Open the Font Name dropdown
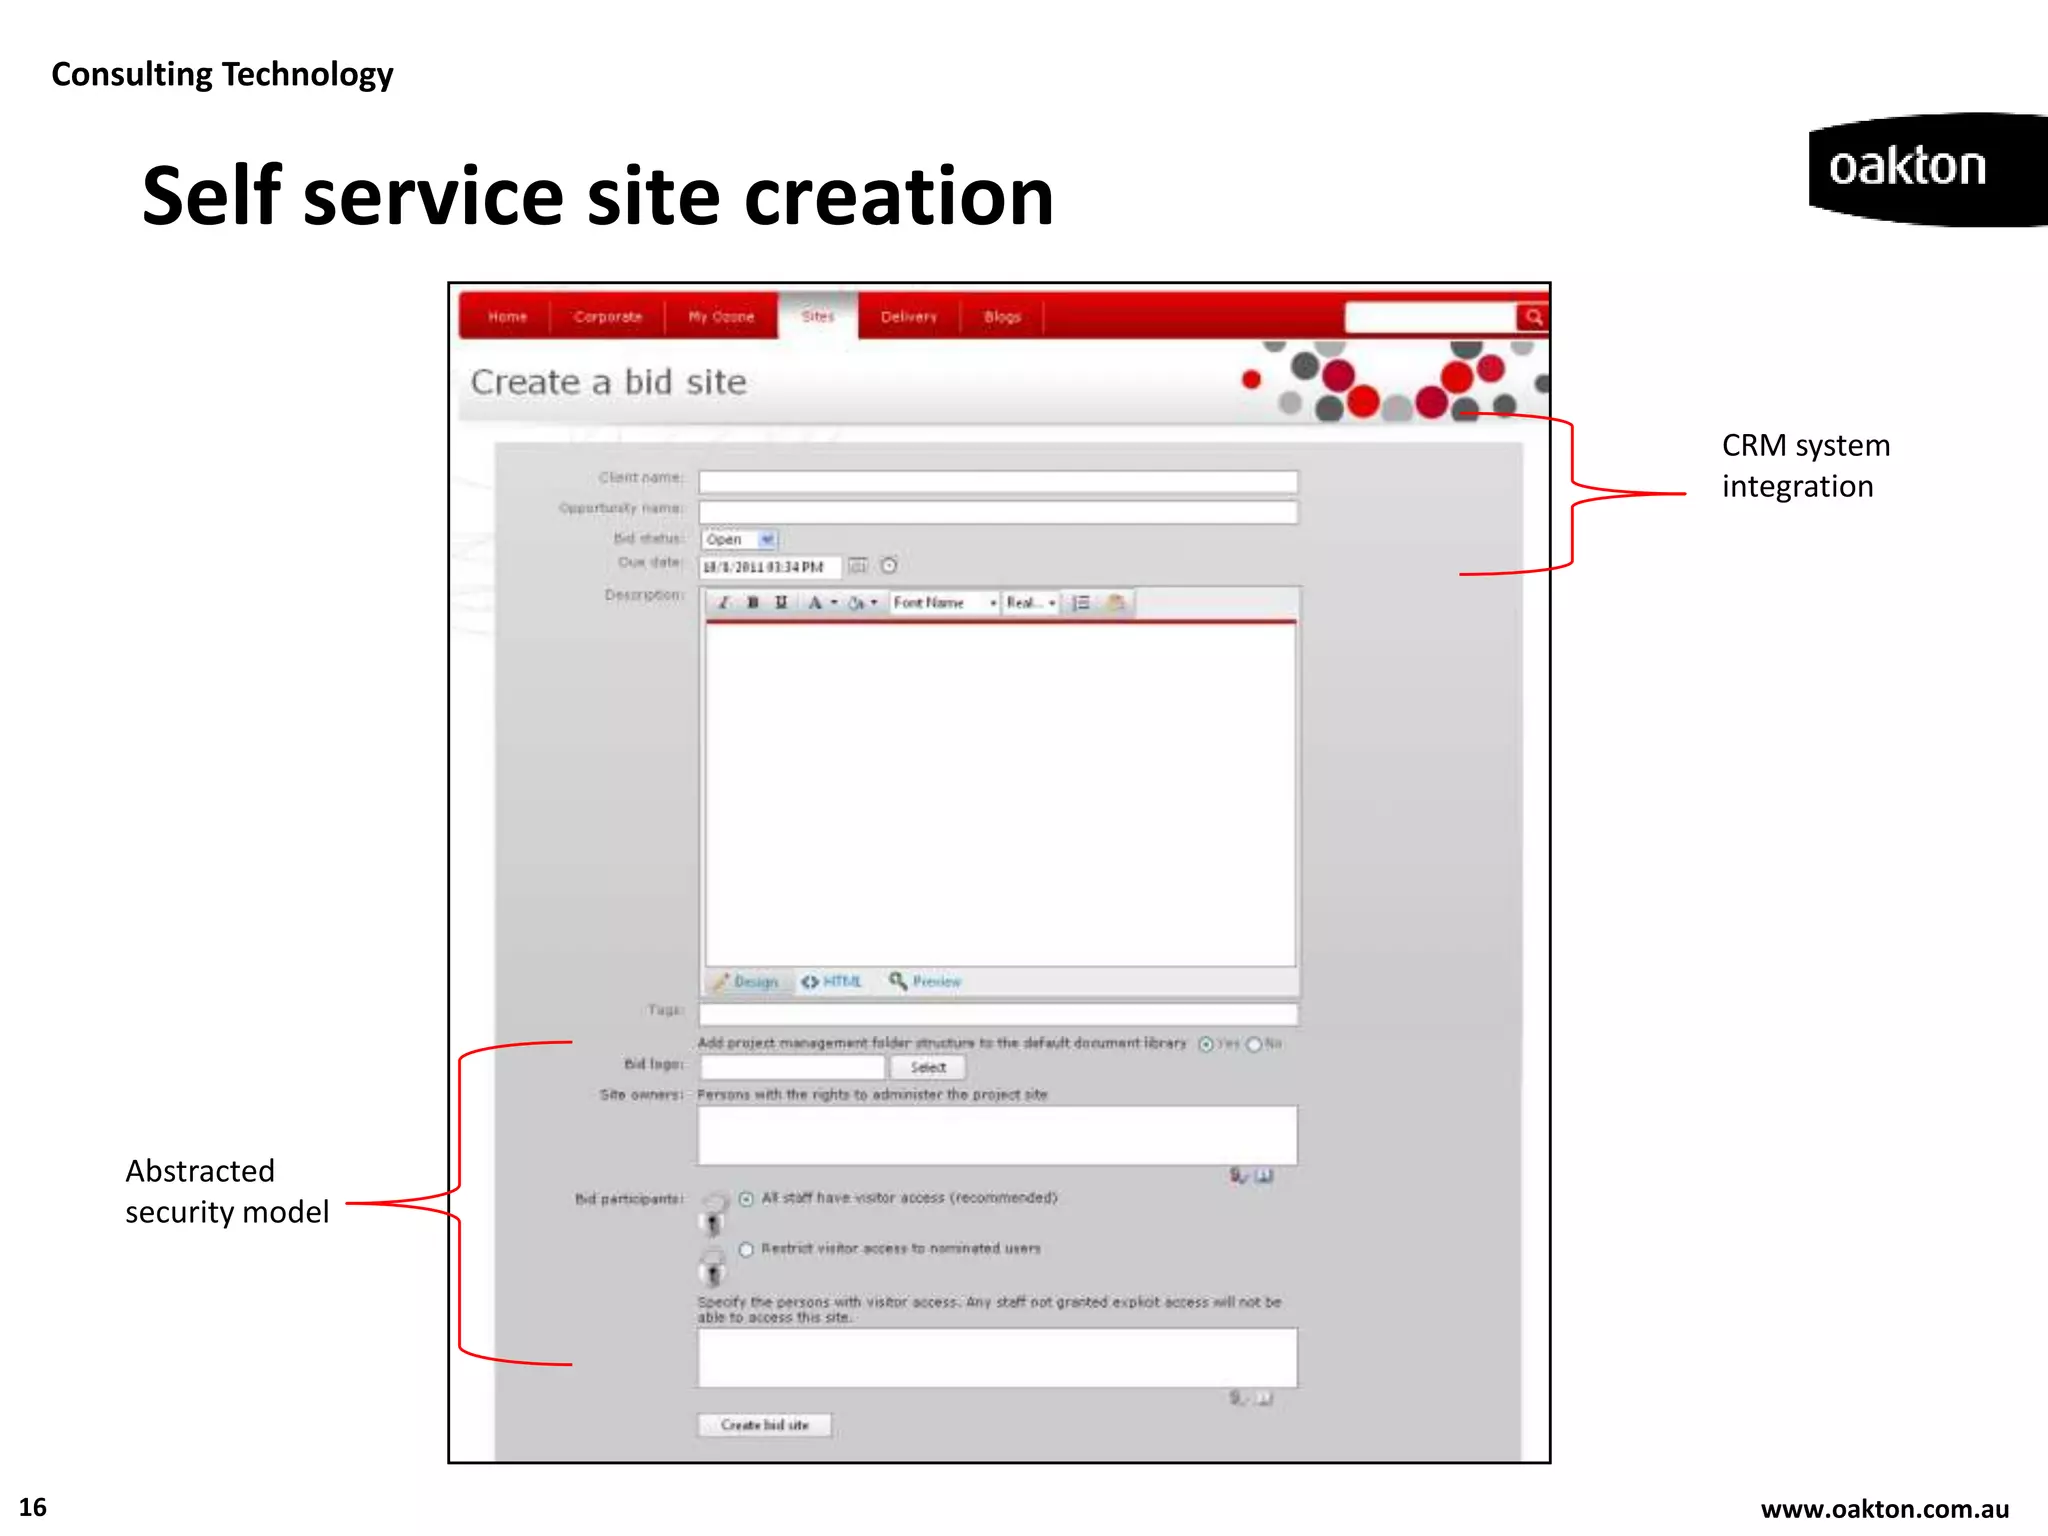The height and width of the screenshot is (1536, 2048). [944, 602]
